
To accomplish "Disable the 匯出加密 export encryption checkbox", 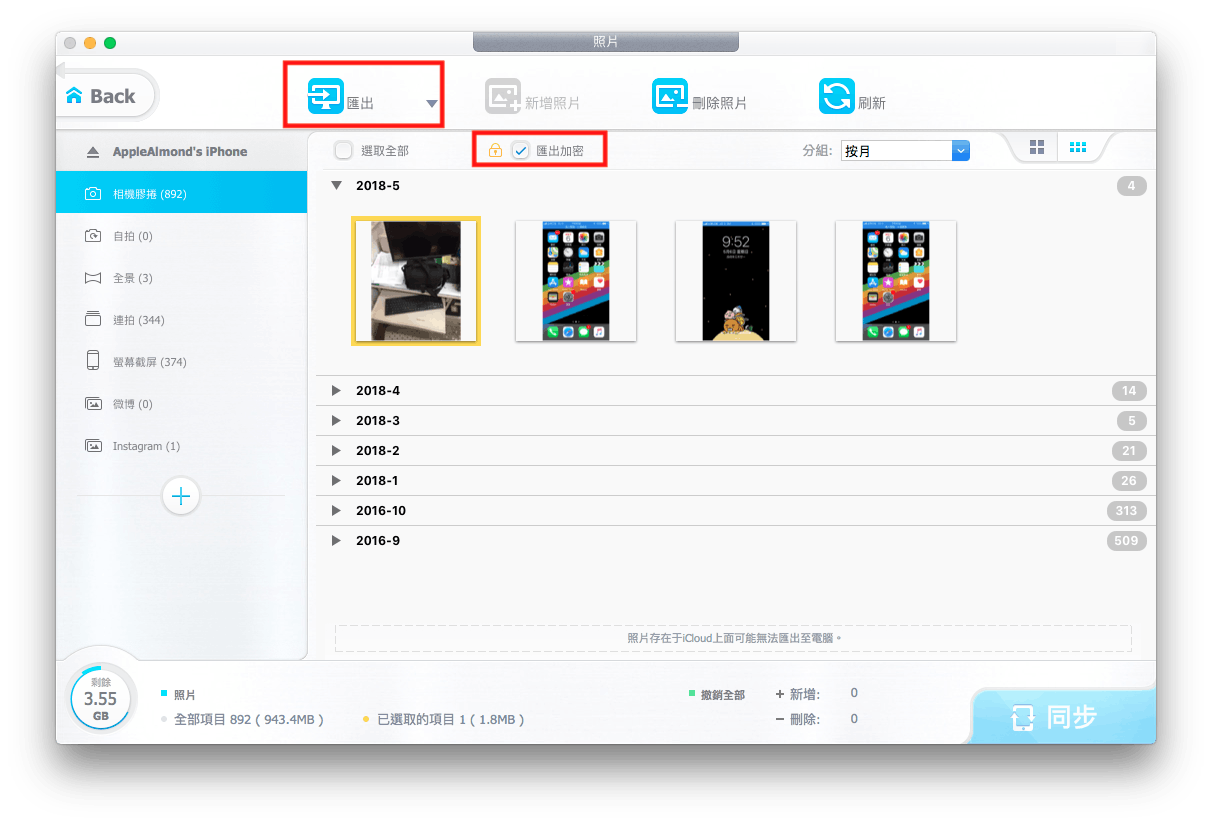I will click(520, 149).
